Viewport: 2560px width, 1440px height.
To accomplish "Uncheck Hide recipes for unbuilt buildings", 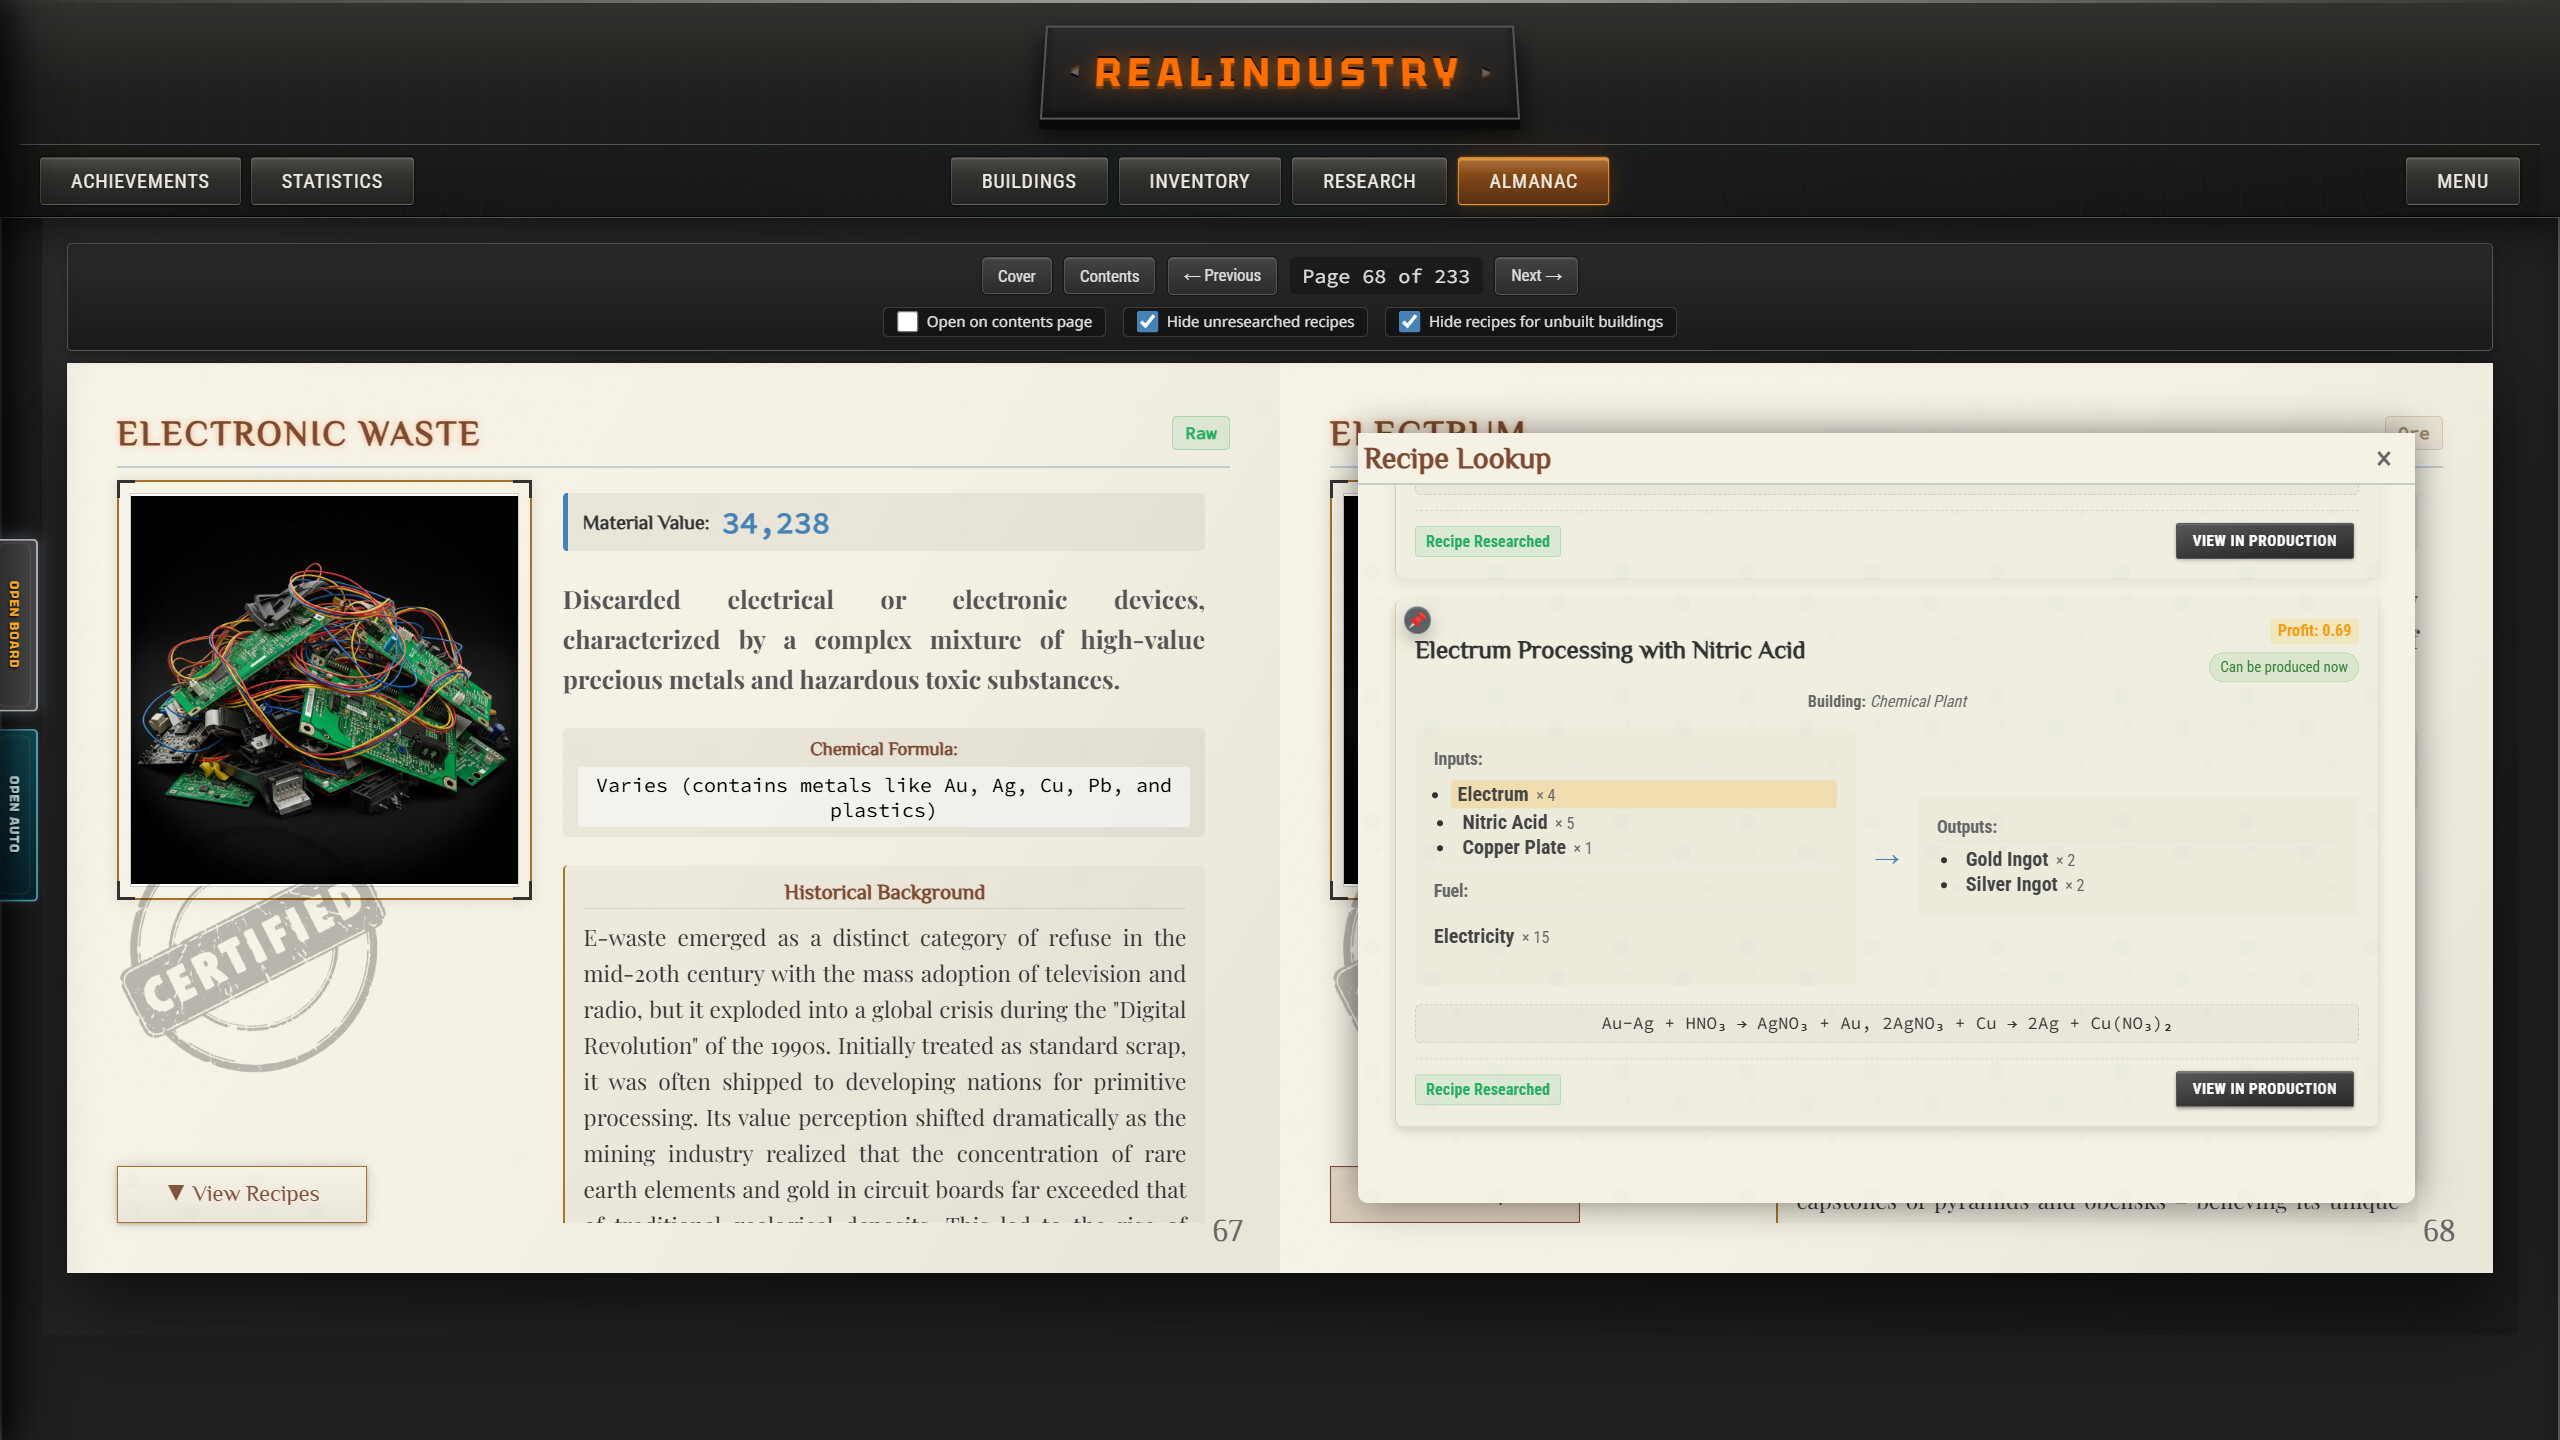I will (x=1409, y=322).
